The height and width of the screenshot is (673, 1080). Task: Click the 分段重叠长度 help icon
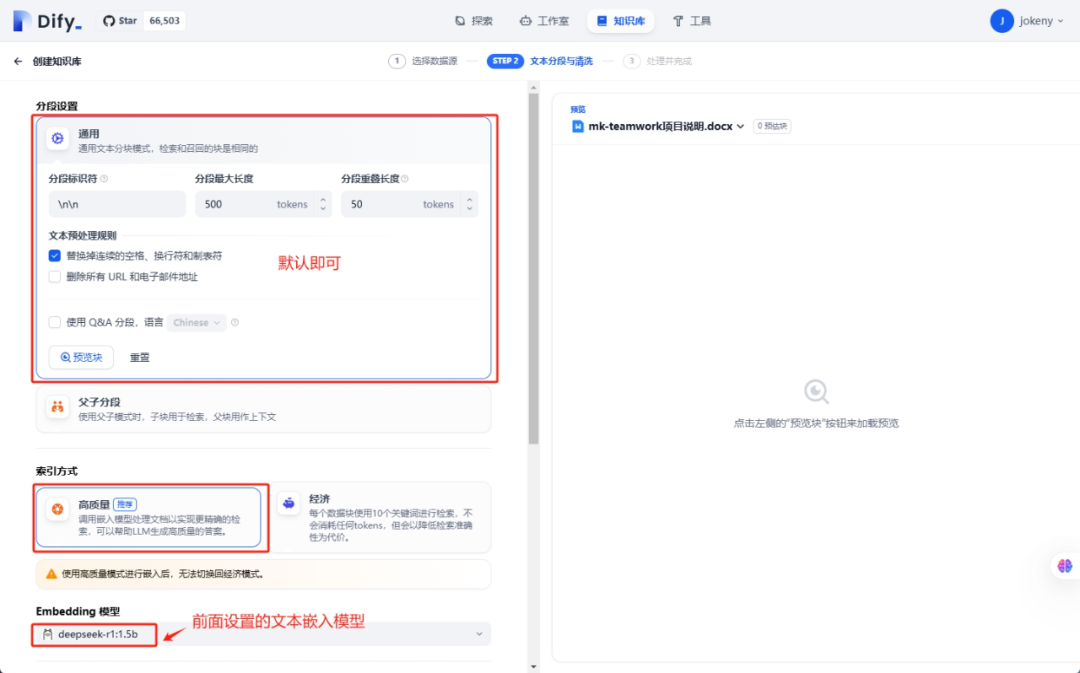(x=405, y=178)
